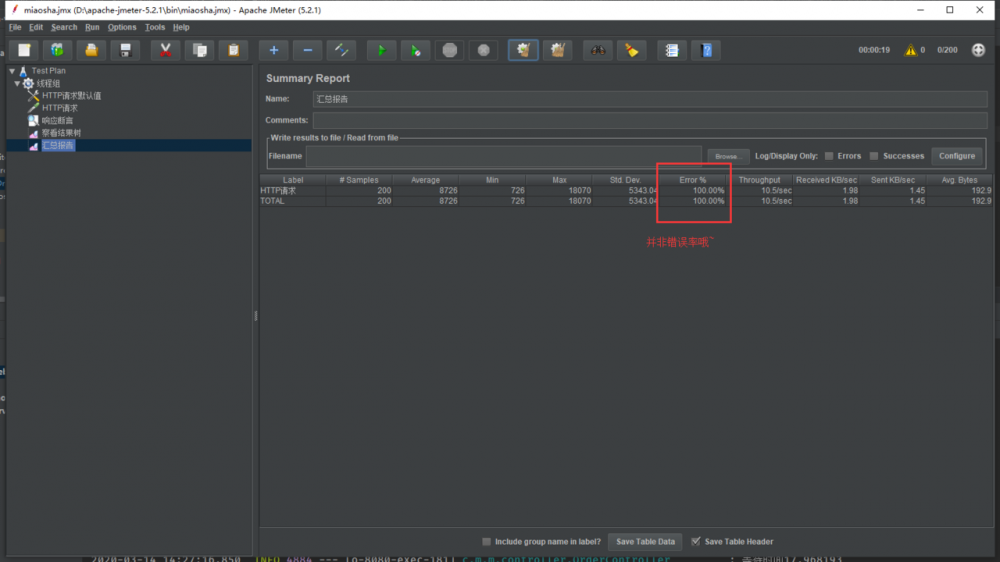Click the Shutdown threads icon
Viewport: 1000px width, 562px height.
(x=483, y=50)
